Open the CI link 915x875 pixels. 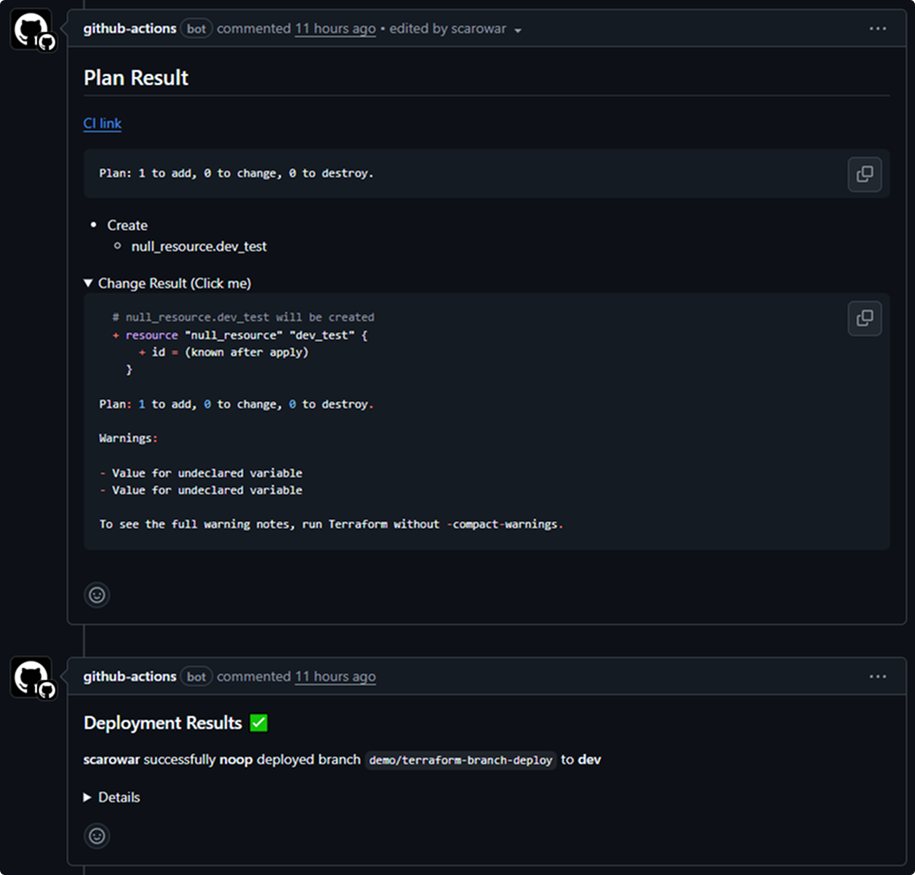(x=102, y=124)
